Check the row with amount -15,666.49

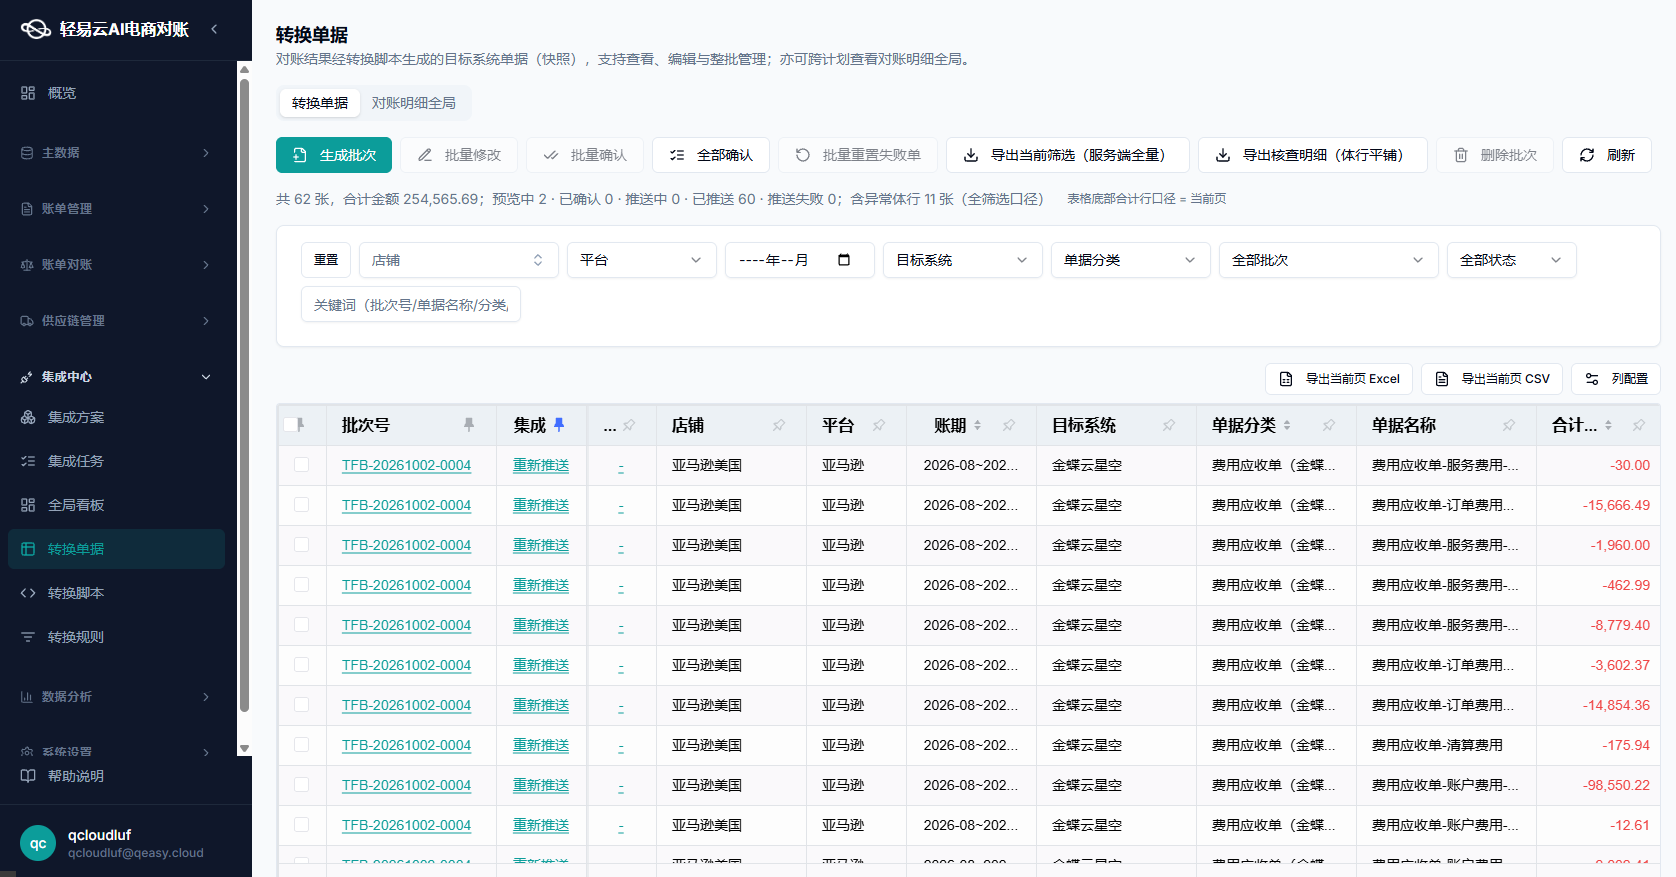click(x=301, y=505)
